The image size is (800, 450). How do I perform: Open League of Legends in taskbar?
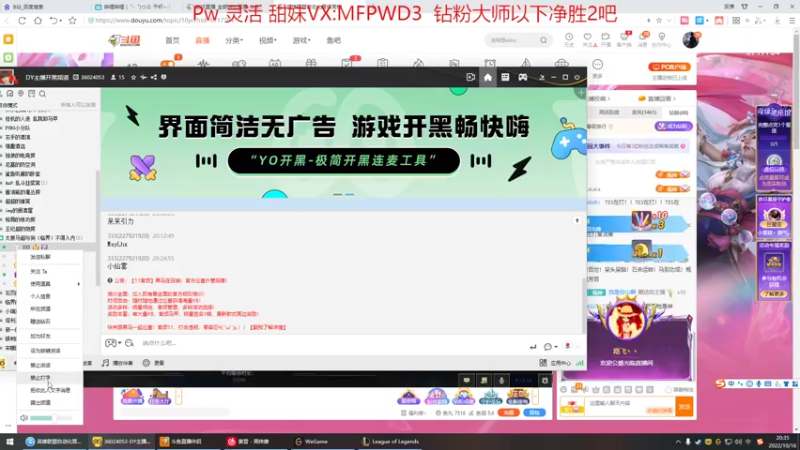tap(390, 441)
